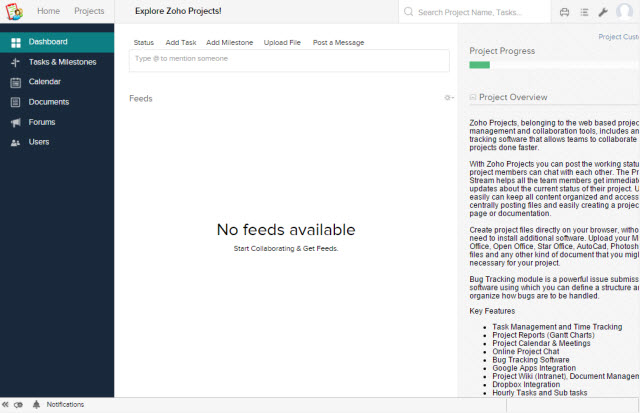Open the Dashboard grid icon
The image size is (640, 413).
click(x=16, y=43)
